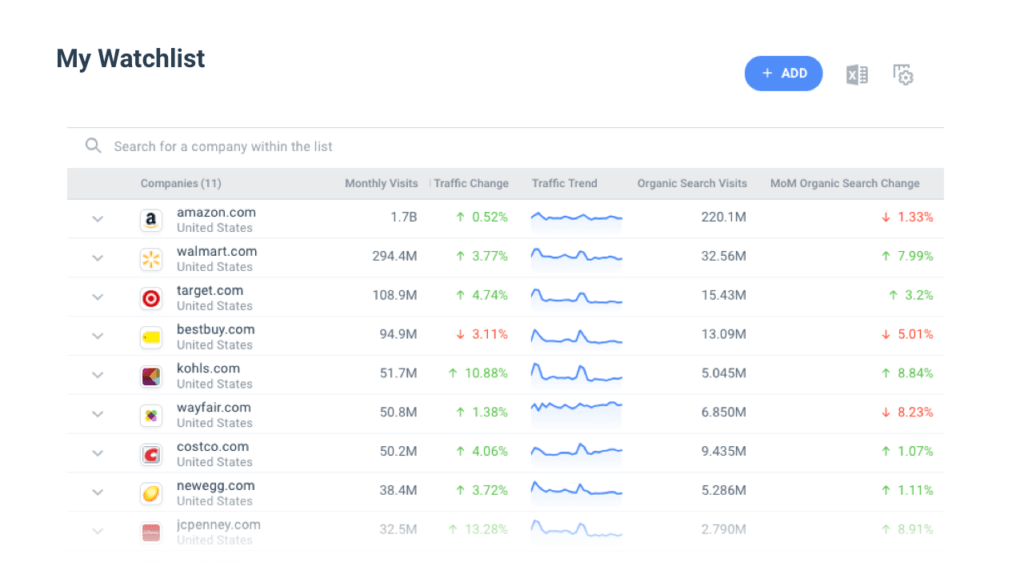Expand the bestbuy.com row chevron

pyautogui.click(x=97, y=336)
